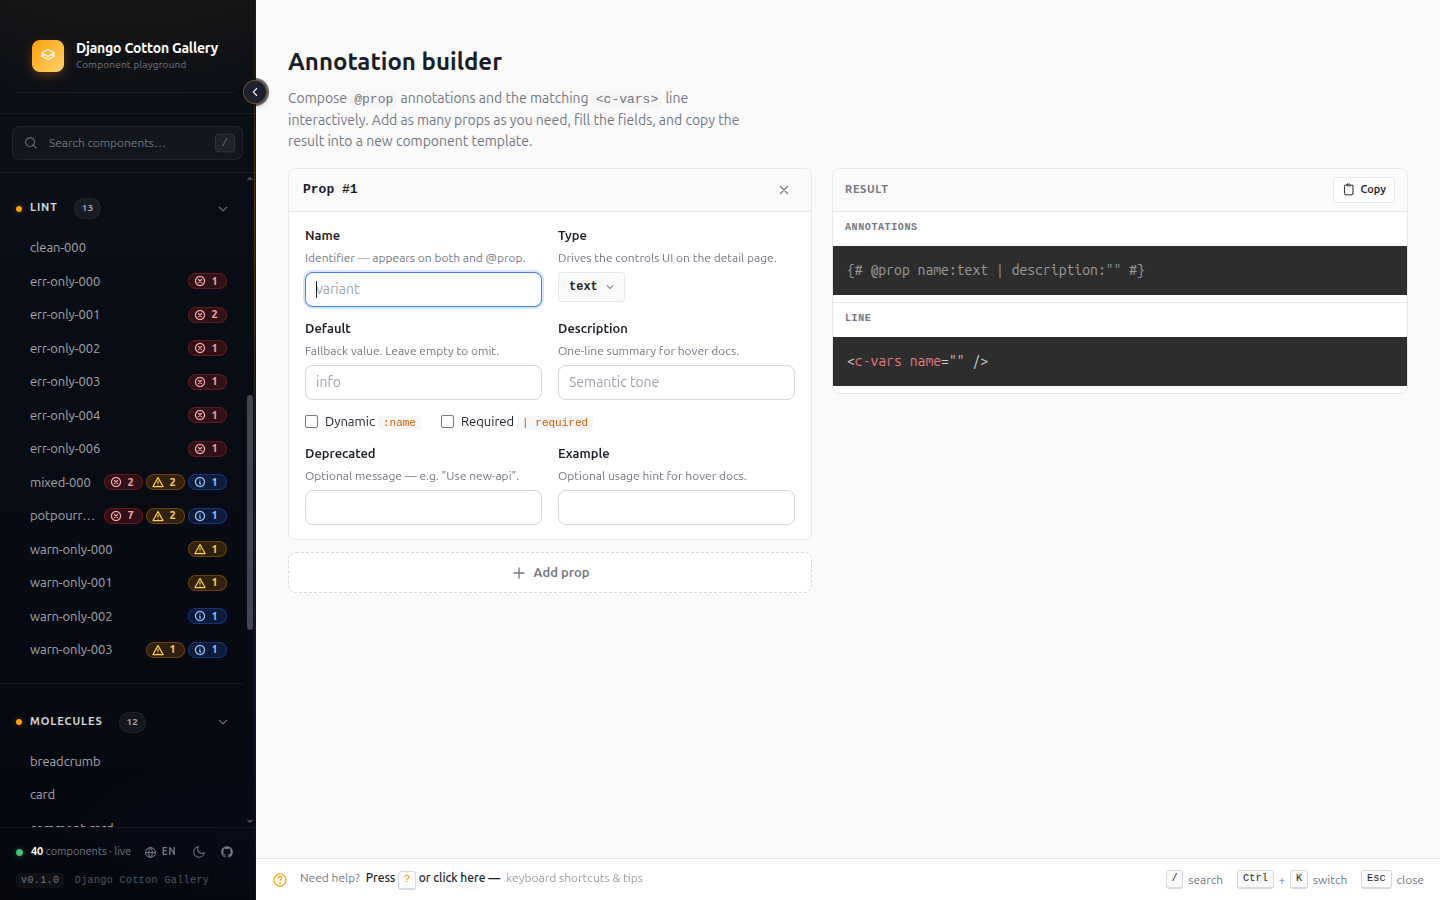
Task: Click the info badge on warn-only-002
Action: click(208, 617)
